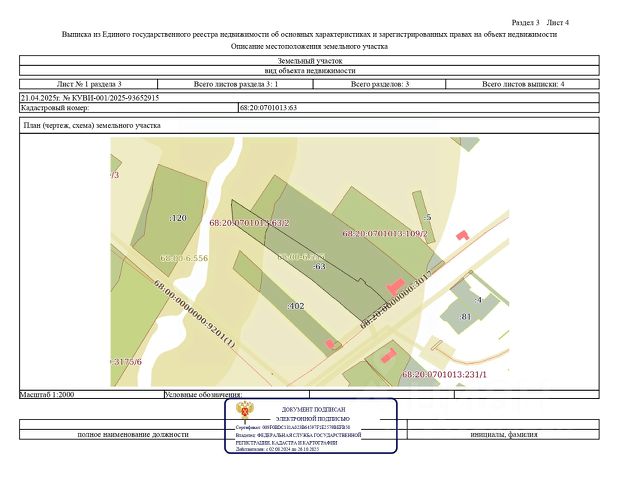
Task: Click the ':63' parcel label on the map
Action: tap(319, 267)
